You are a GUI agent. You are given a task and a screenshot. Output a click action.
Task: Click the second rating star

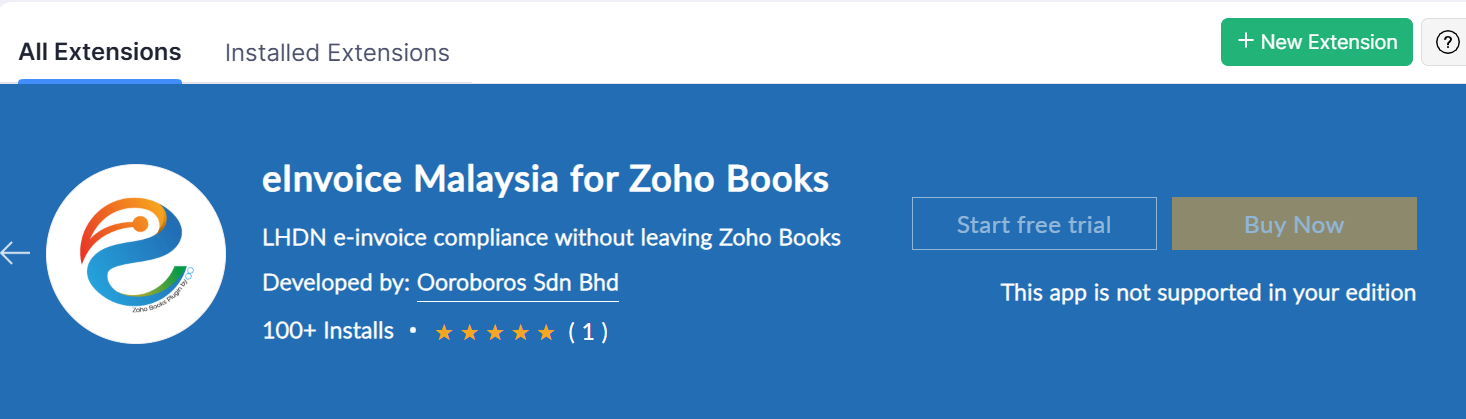(x=470, y=333)
